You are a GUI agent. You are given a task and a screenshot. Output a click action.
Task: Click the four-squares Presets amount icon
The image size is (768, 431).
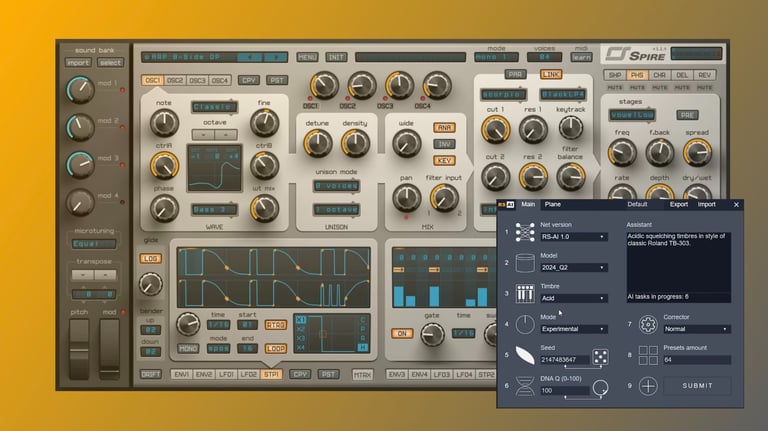click(x=648, y=355)
